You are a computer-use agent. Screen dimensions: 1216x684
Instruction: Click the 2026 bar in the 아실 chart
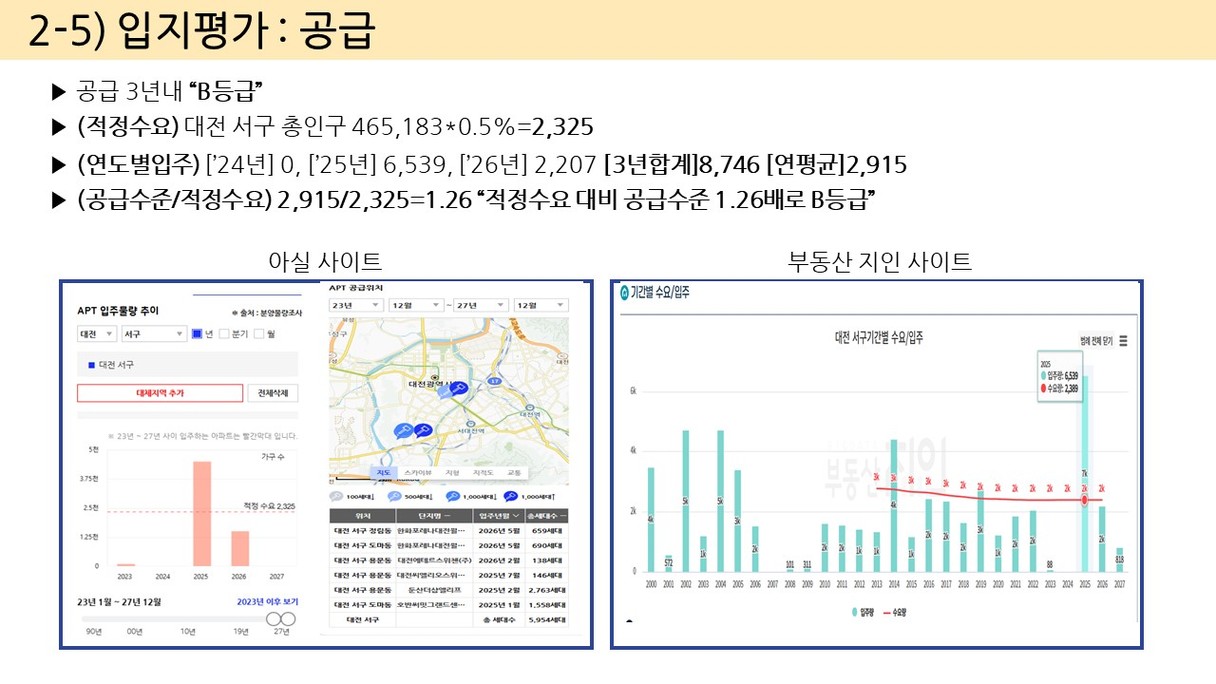[240, 548]
